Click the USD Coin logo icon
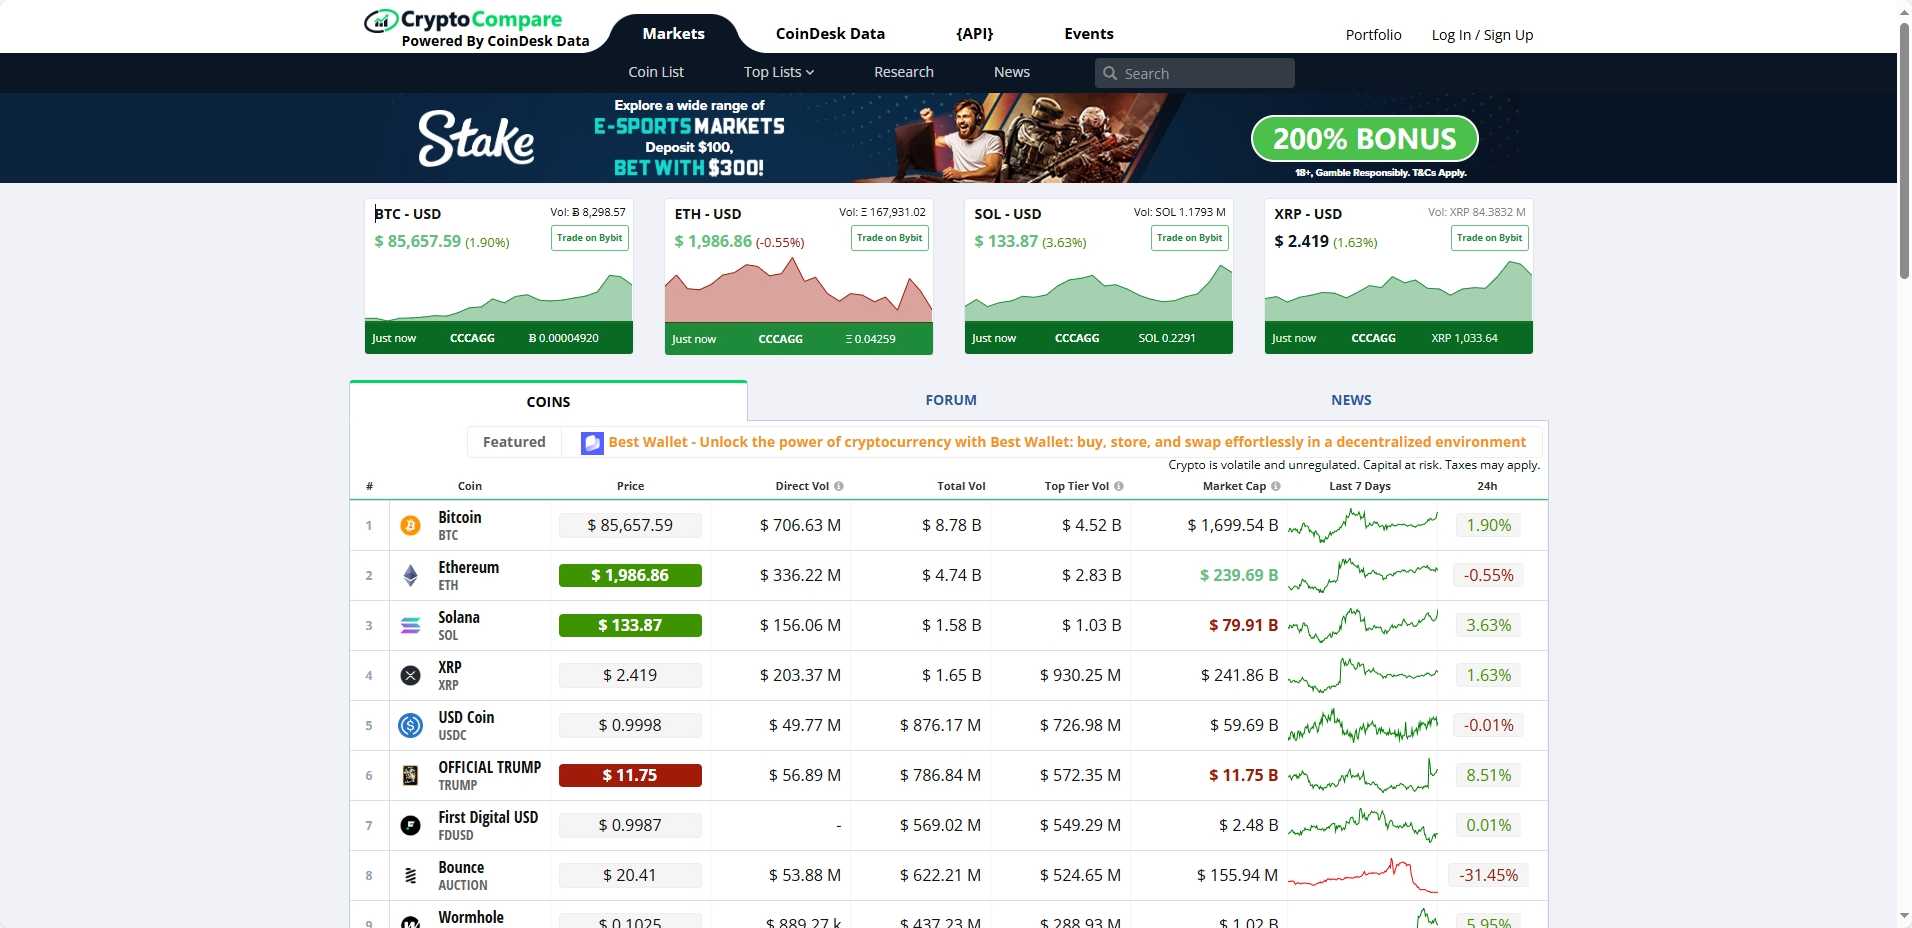The image size is (1912, 928). tap(410, 725)
